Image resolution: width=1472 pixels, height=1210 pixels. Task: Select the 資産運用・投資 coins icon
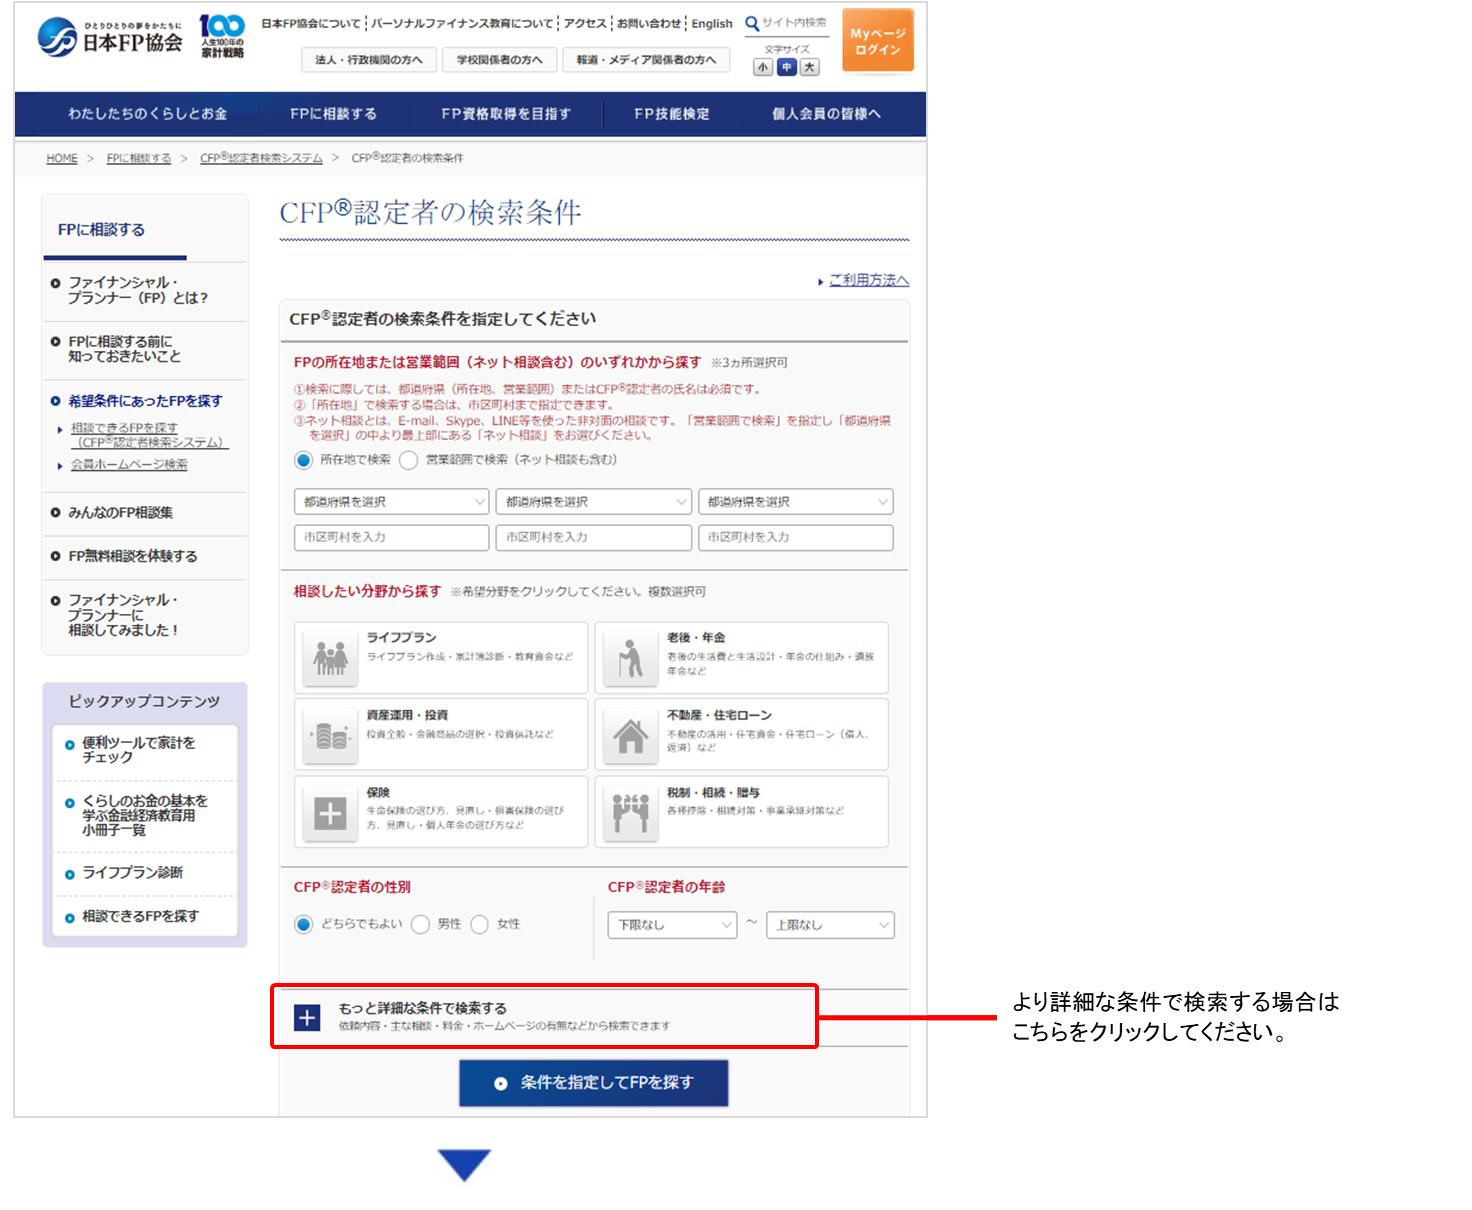(330, 736)
